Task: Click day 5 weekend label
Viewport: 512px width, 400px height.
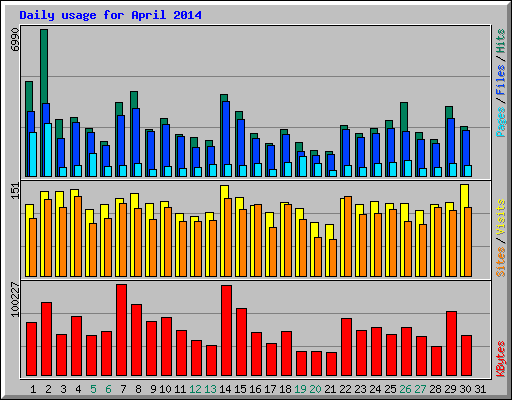Action: pyautogui.click(x=93, y=389)
